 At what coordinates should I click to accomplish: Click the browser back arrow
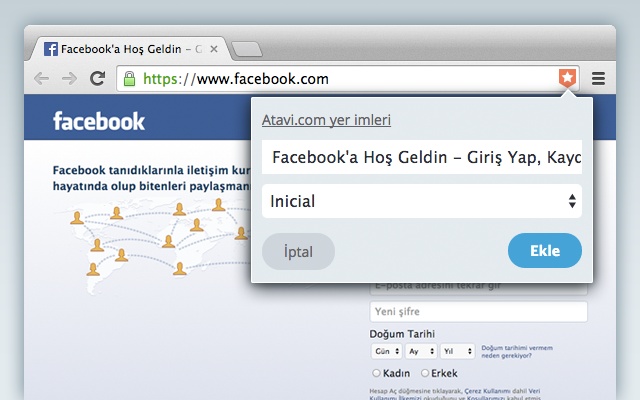coord(42,78)
